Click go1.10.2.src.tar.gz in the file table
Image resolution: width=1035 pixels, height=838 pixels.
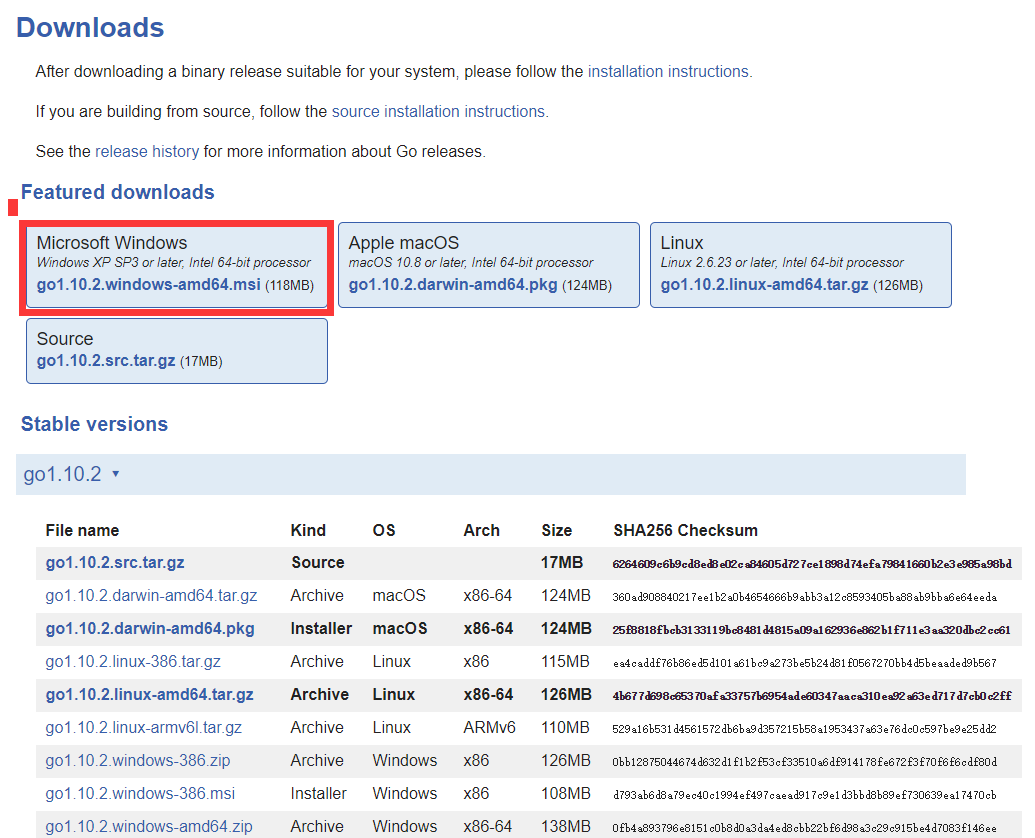click(x=115, y=563)
